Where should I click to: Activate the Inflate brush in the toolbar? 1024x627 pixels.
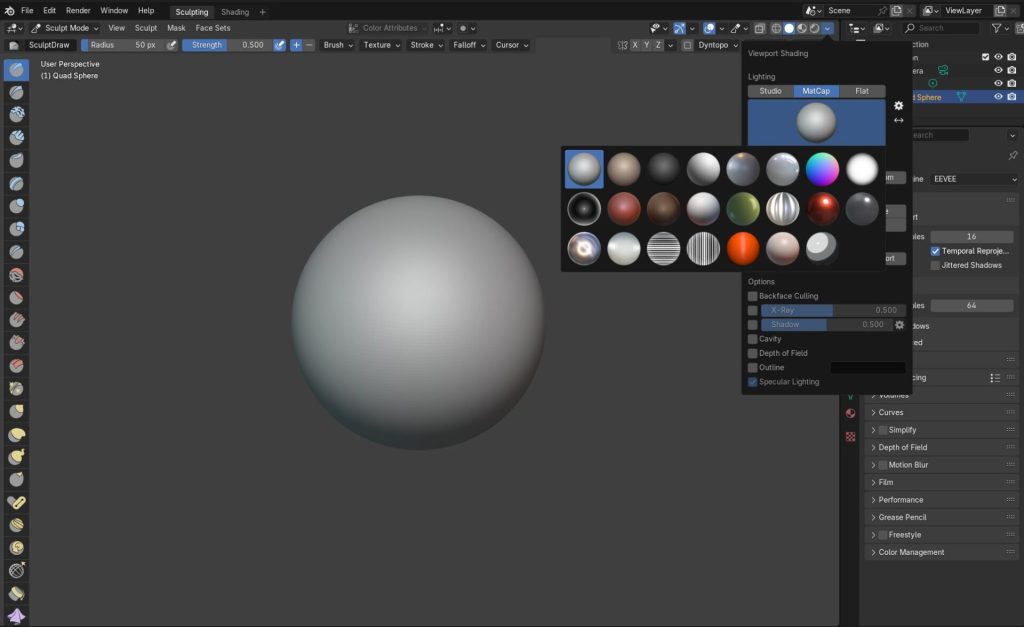coord(15,206)
